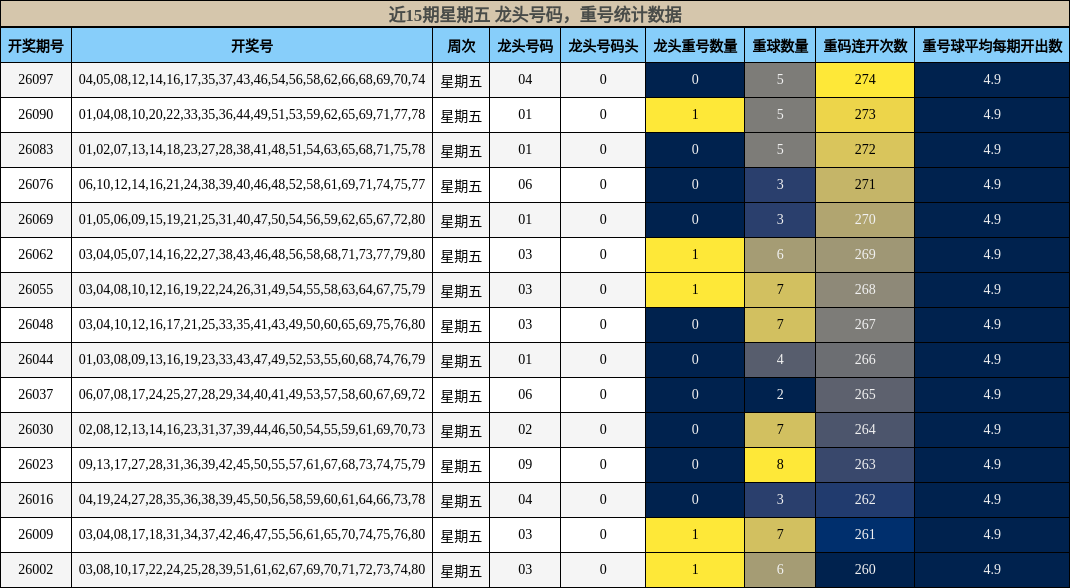The width and height of the screenshot is (1070, 588).
Task: Click the 重球数量 column header
Action: point(780,45)
